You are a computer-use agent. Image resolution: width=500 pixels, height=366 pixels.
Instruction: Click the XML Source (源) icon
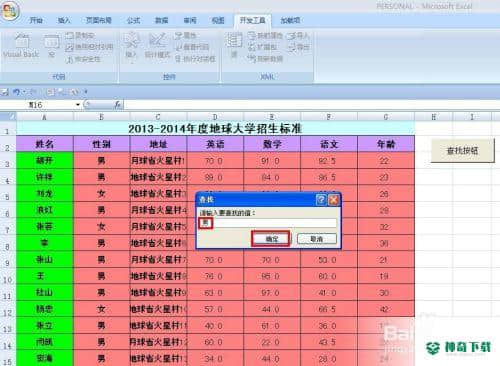[x=234, y=45]
